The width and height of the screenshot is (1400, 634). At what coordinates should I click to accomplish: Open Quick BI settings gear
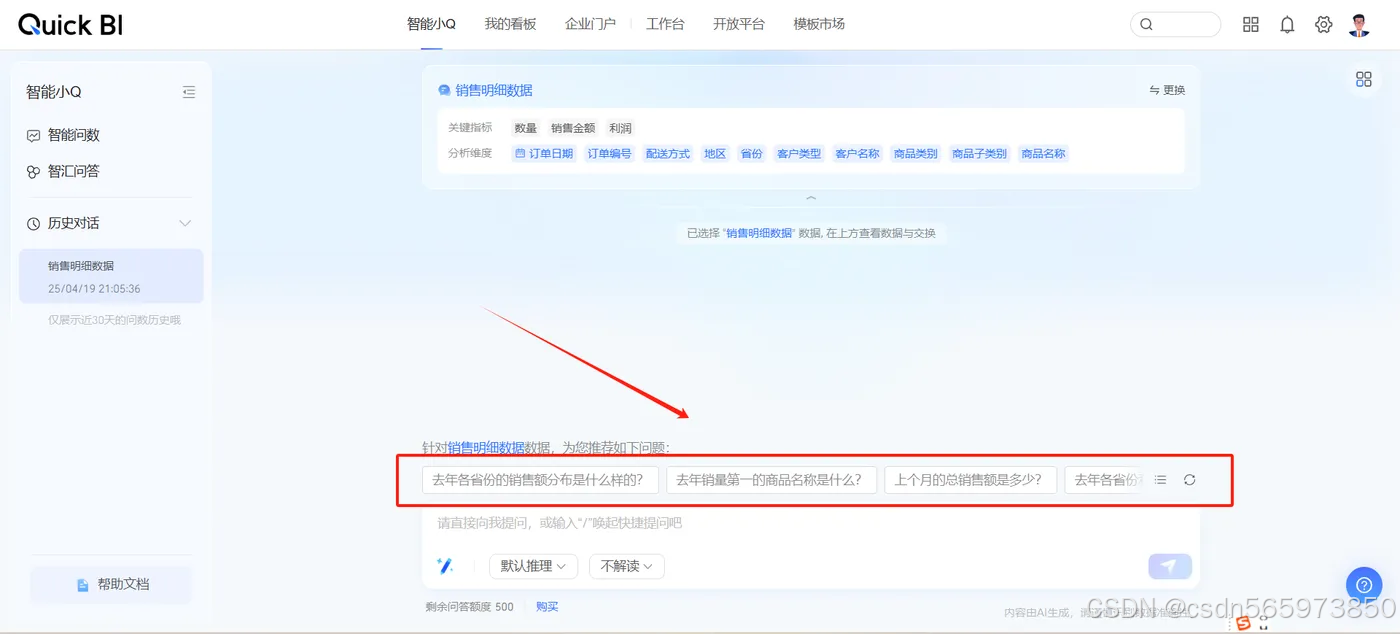click(x=1323, y=24)
